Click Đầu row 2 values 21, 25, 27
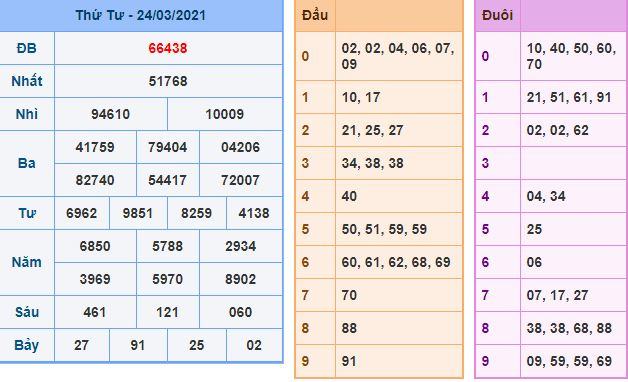The height and width of the screenshot is (382, 628). click(x=372, y=130)
